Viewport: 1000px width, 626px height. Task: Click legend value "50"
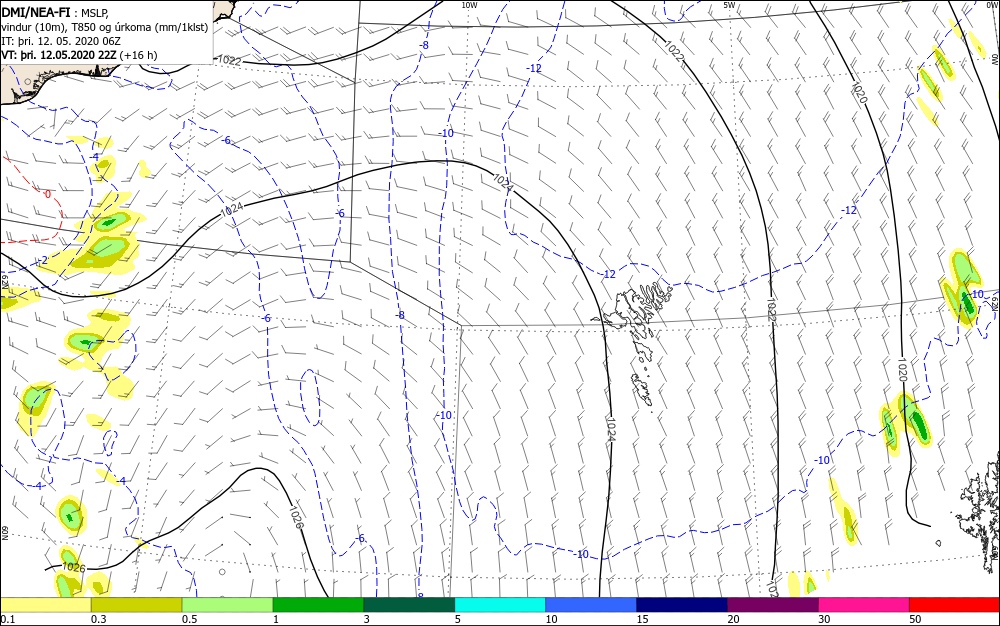click(x=915, y=619)
